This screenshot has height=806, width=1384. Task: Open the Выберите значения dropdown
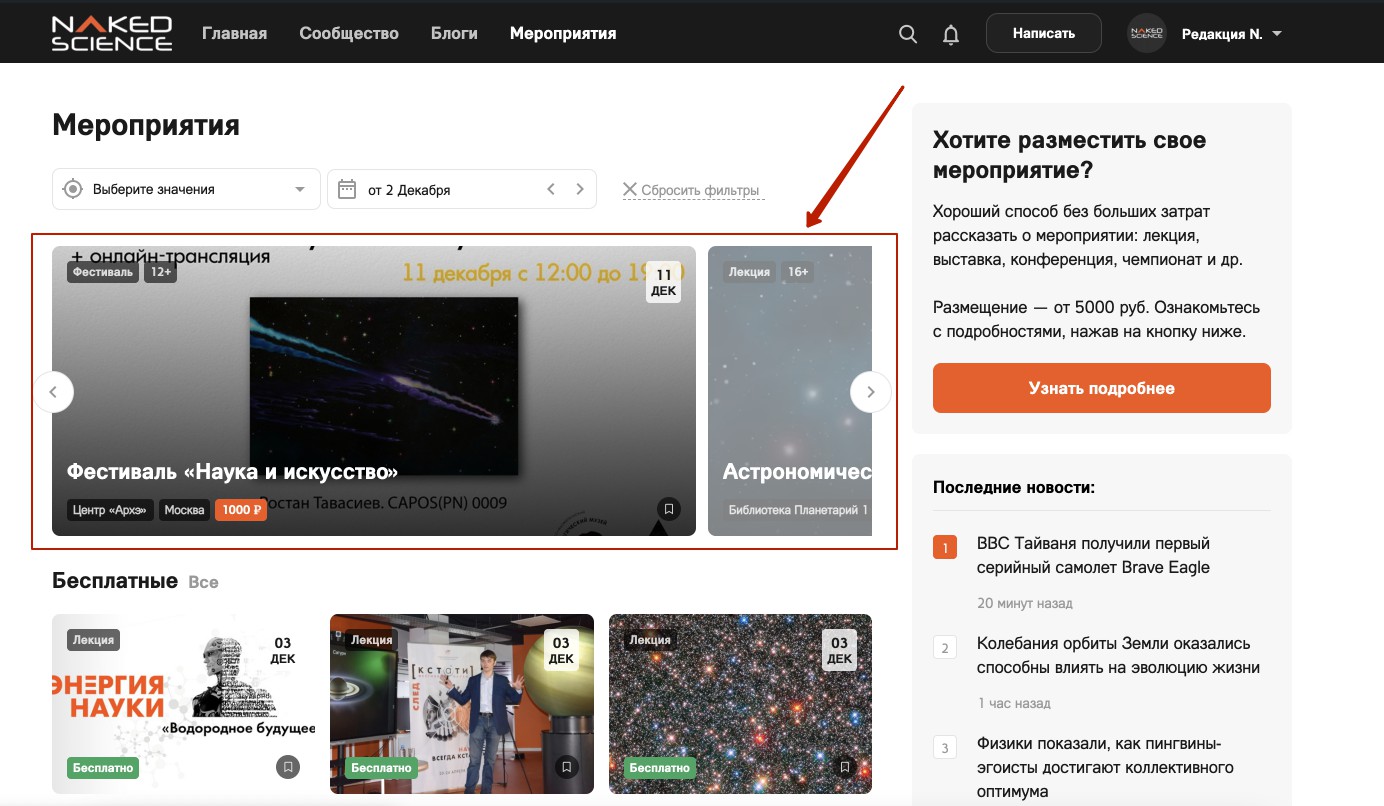tap(186, 189)
